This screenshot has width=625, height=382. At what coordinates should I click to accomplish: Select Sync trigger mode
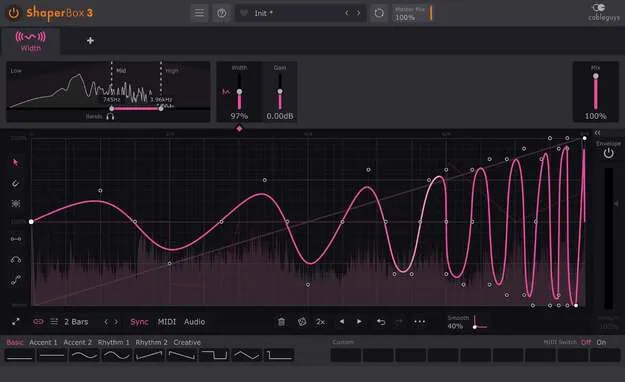[x=139, y=322]
